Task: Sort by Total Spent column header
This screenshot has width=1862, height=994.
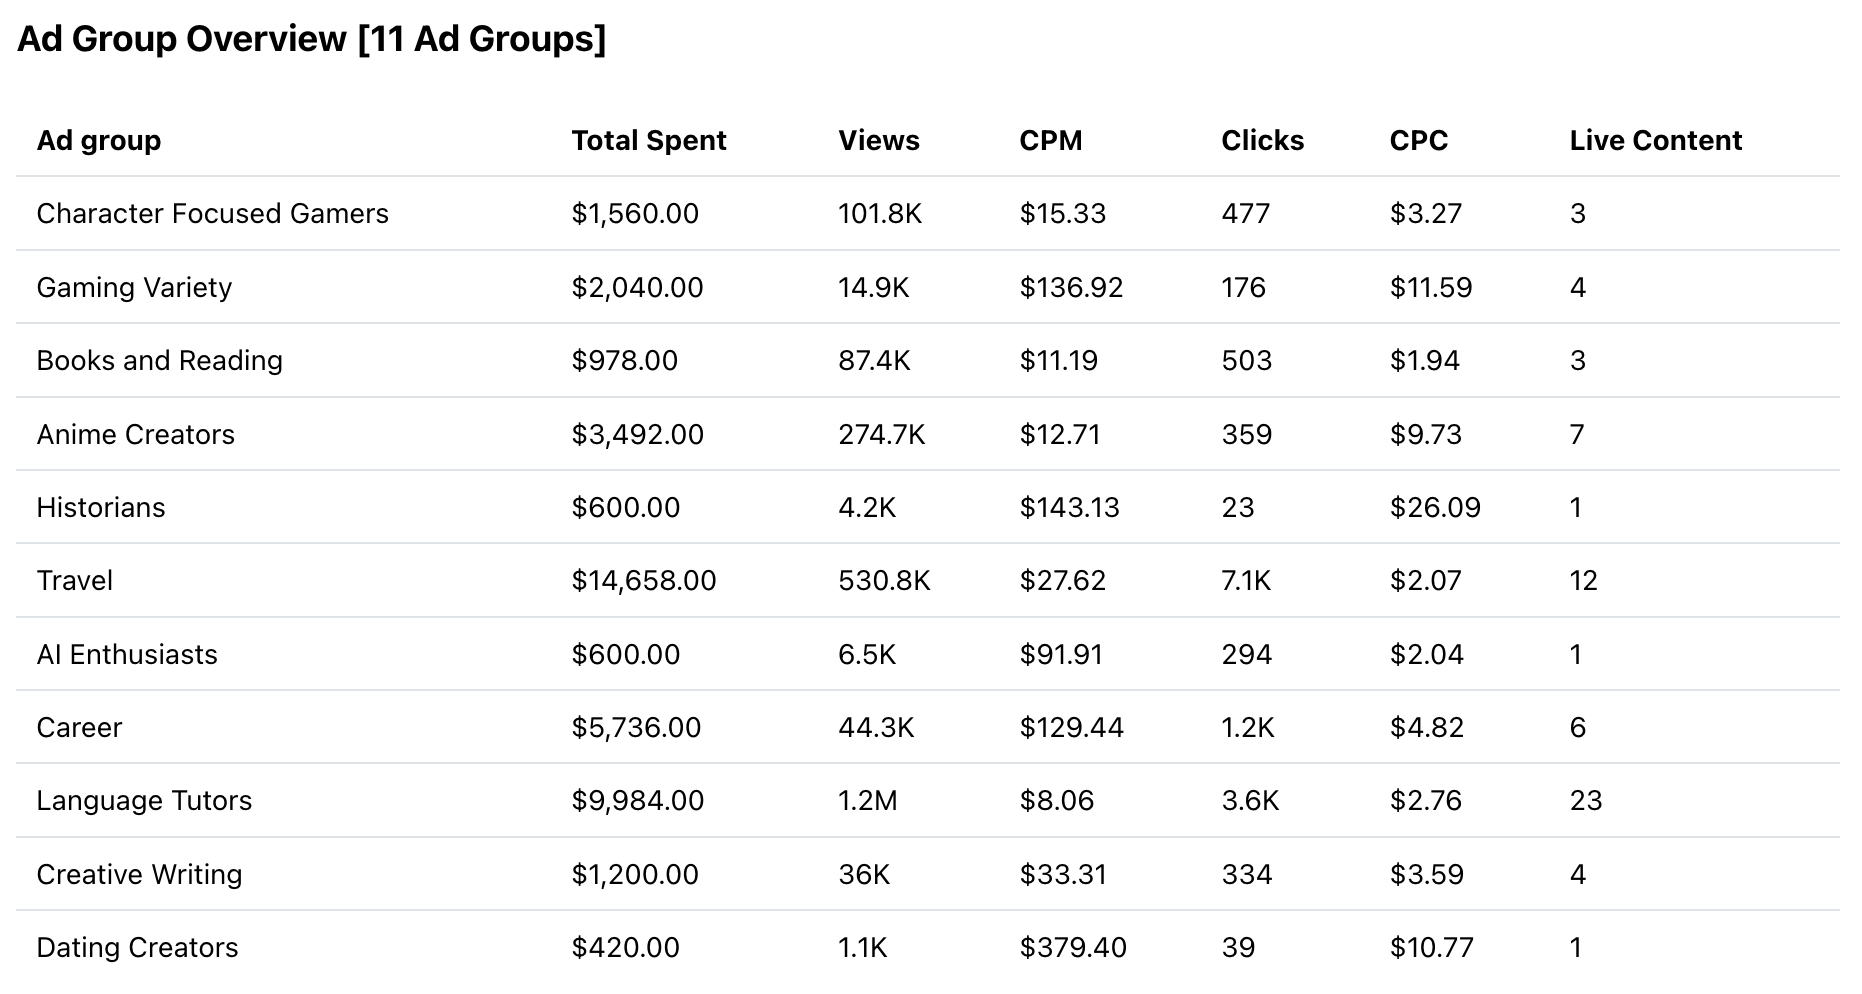Action: tap(648, 141)
